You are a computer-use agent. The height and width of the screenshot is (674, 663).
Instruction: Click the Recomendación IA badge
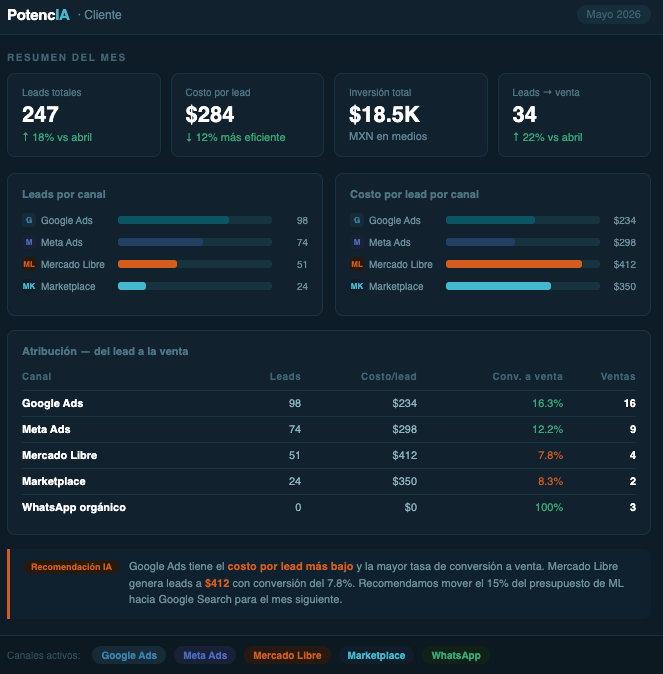click(71, 567)
